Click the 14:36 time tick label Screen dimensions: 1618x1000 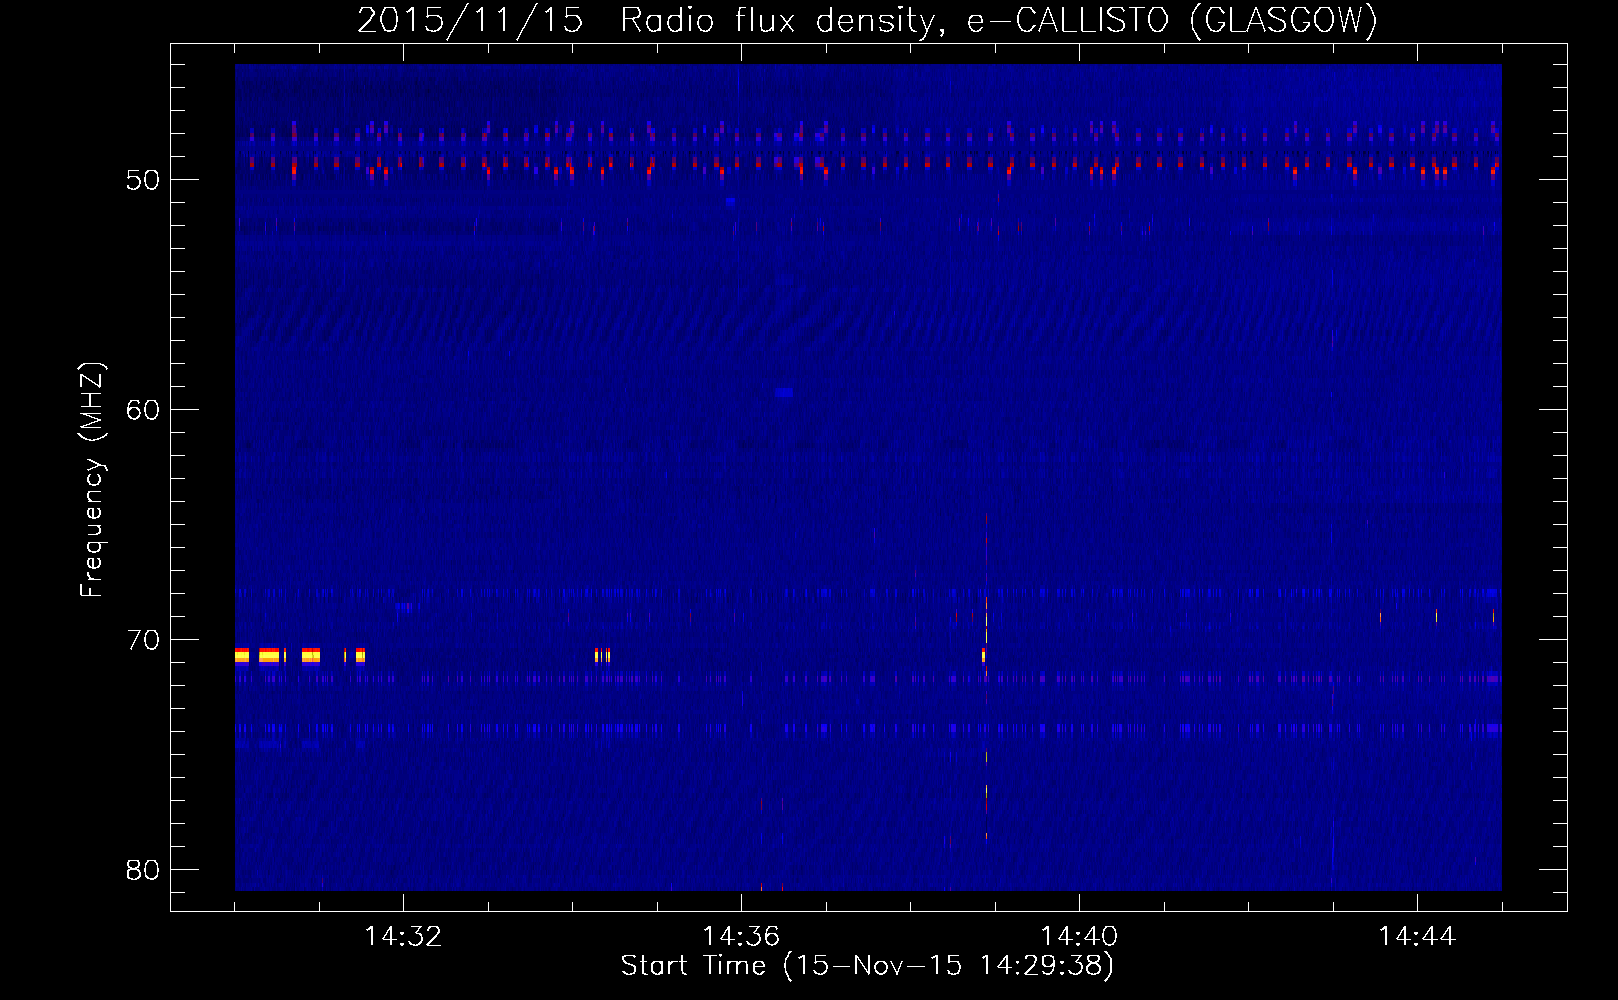[x=741, y=937]
